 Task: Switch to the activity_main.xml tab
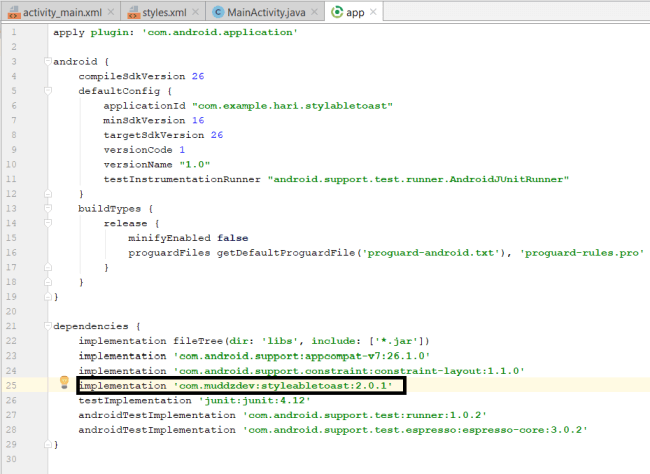[62, 12]
